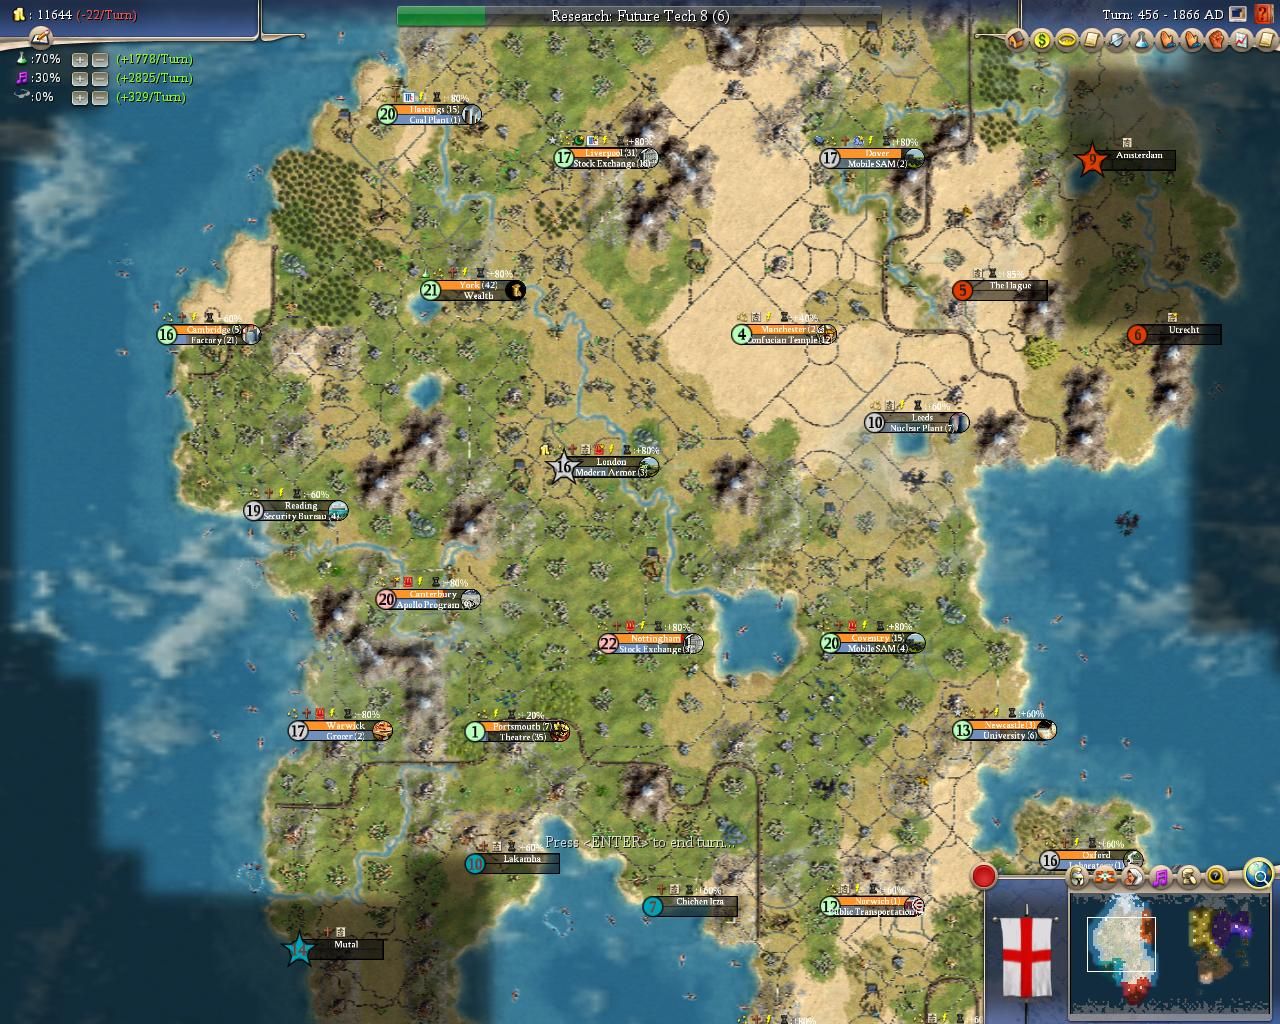This screenshot has height=1024, width=1280.
Task: Toggle the yellow question bubble minimap option
Action: click(1216, 877)
